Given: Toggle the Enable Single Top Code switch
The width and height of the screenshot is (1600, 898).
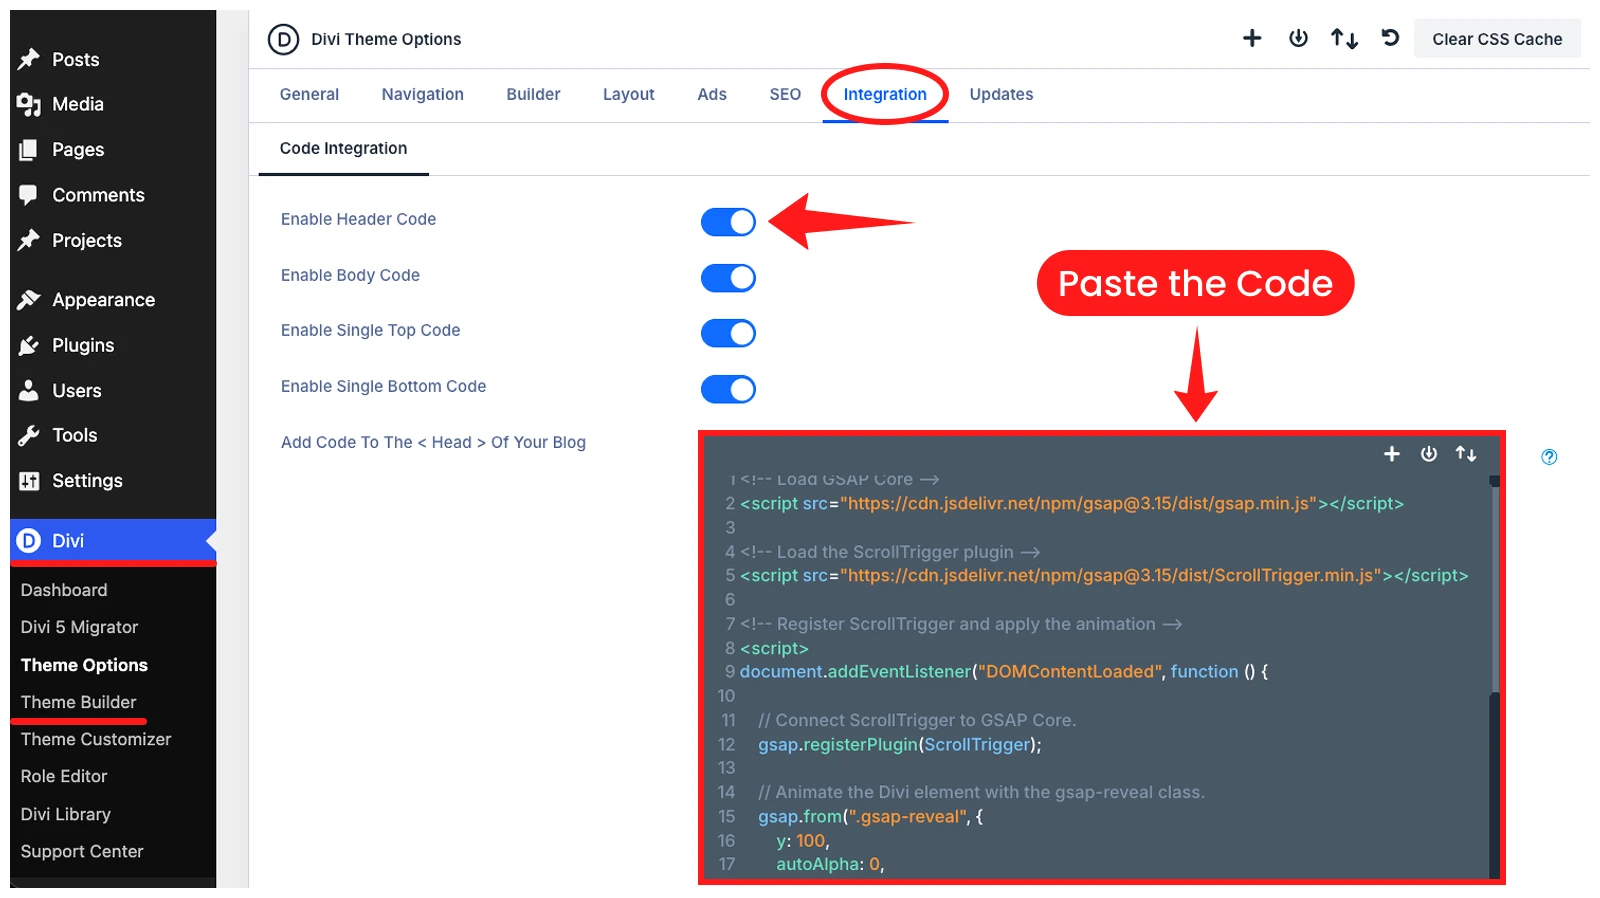Looking at the screenshot, I should [728, 333].
